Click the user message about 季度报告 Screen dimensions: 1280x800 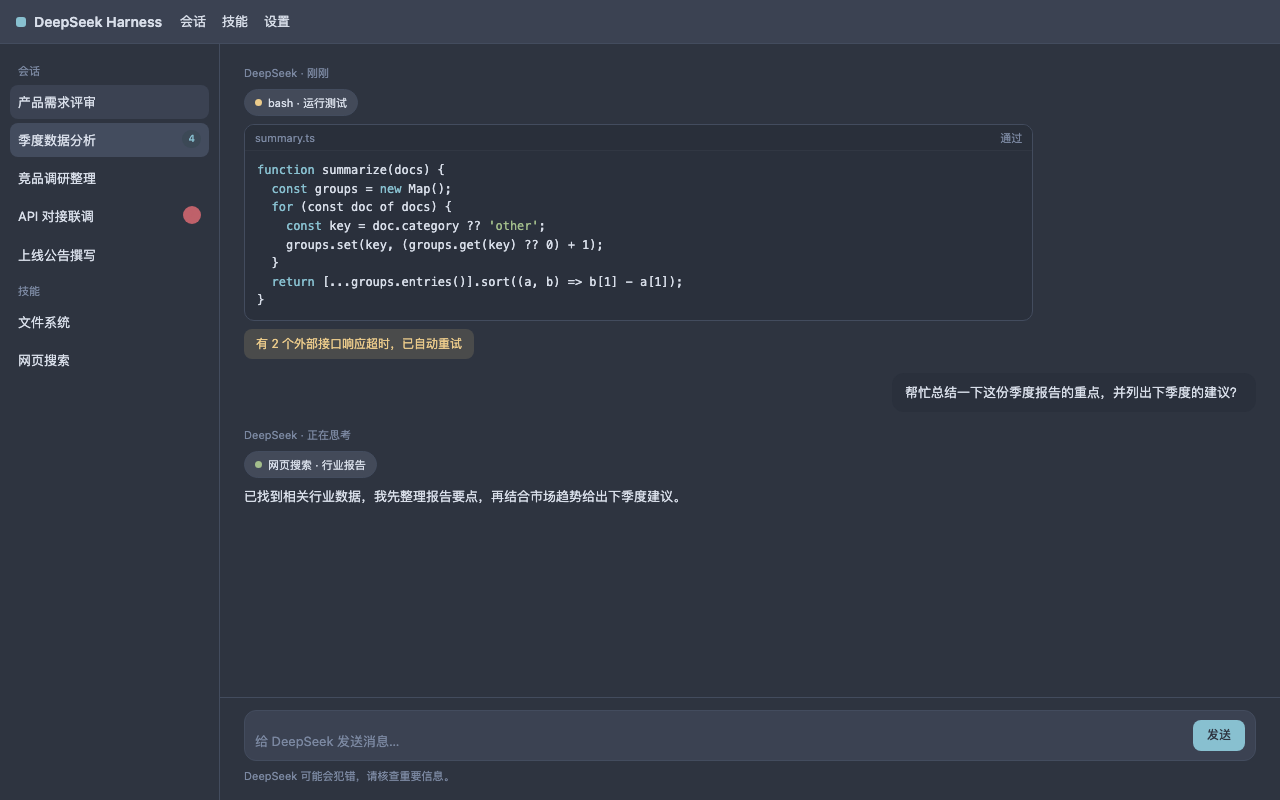pos(1073,393)
